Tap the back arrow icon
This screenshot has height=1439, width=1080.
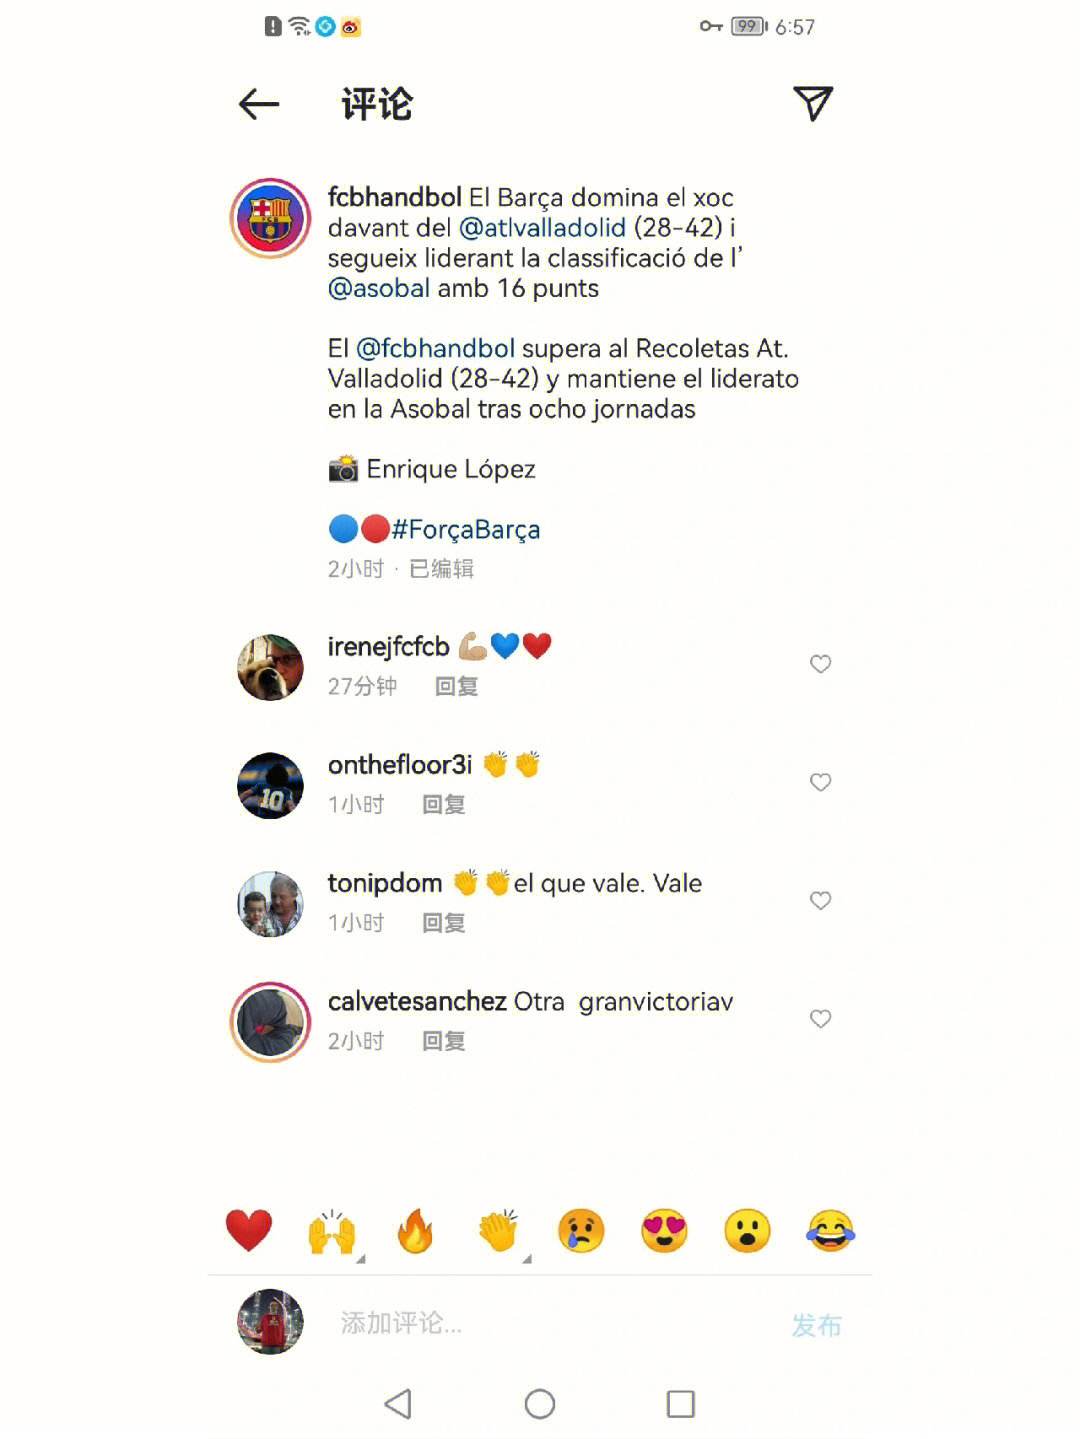[259, 104]
